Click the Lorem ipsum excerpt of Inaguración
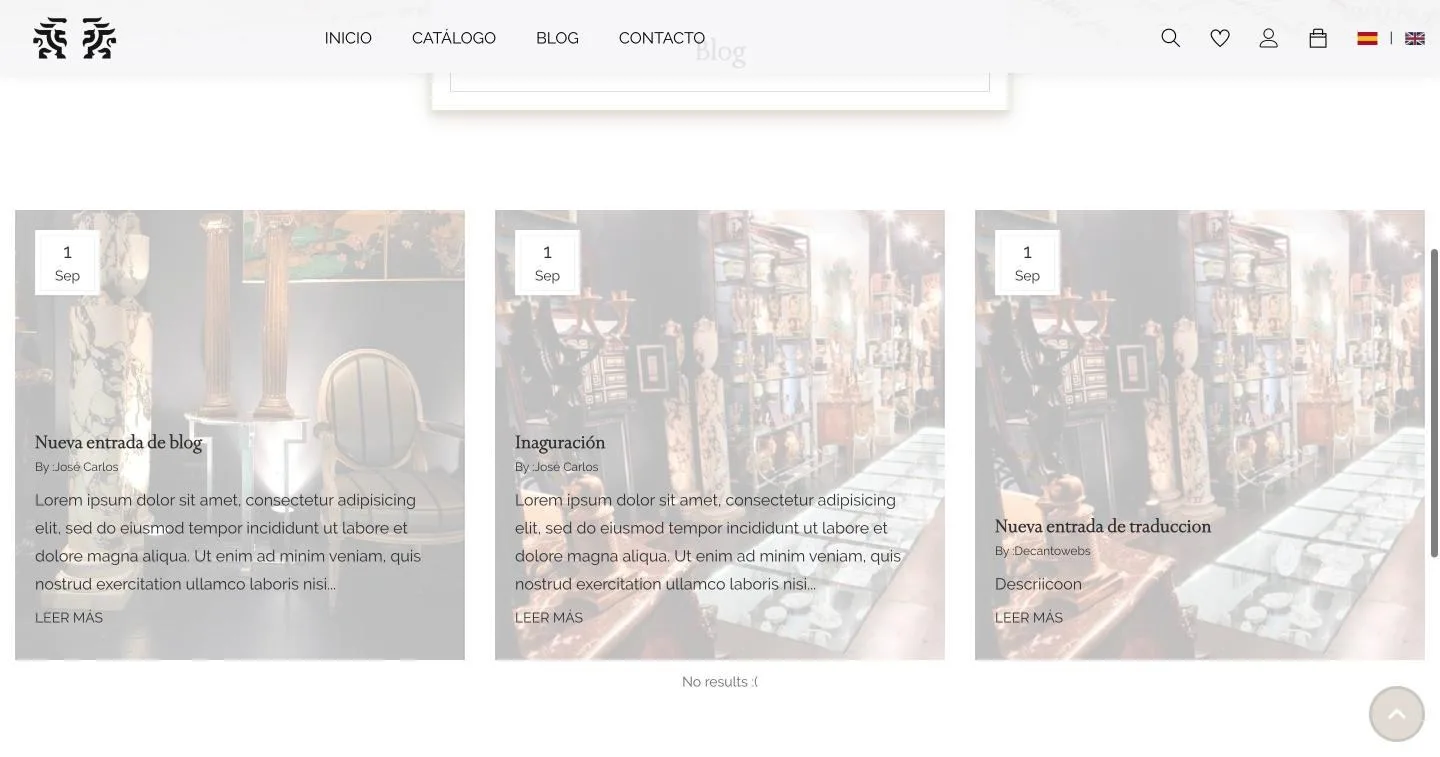This screenshot has height=757, width=1440. [x=708, y=542]
